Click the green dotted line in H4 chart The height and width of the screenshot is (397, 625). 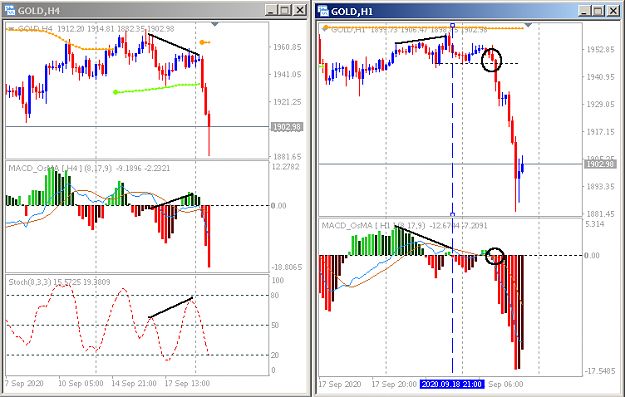click(x=157, y=88)
